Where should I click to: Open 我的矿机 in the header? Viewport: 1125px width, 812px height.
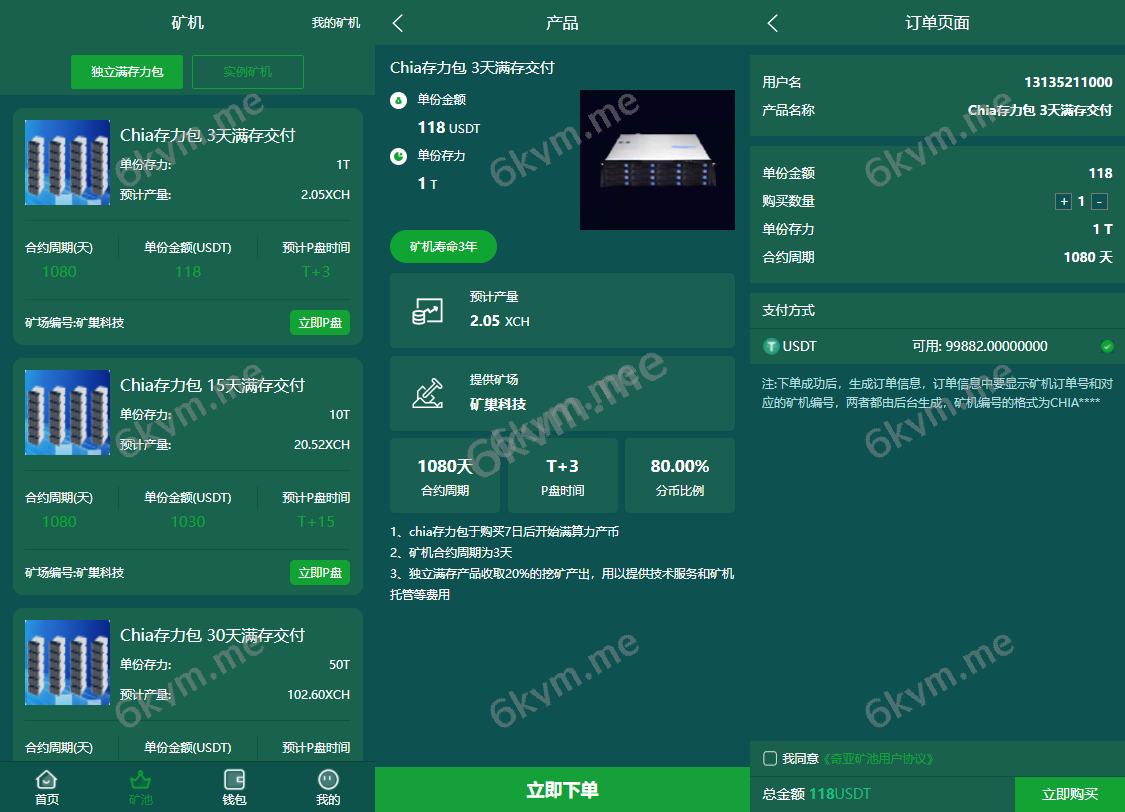335,23
